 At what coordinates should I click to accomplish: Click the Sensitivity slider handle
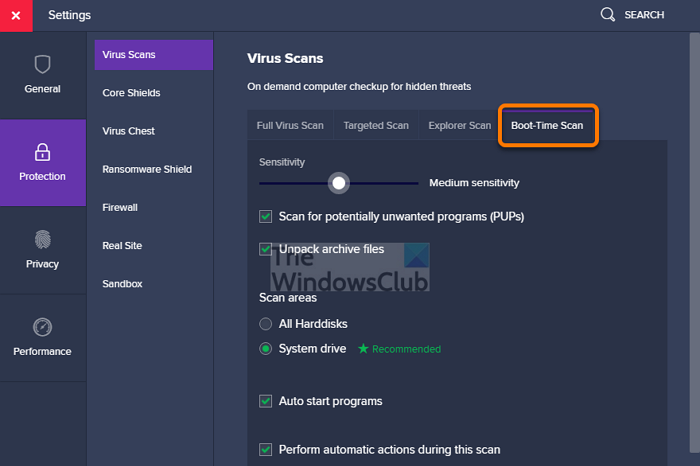pyautogui.click(x=339, y=183)
